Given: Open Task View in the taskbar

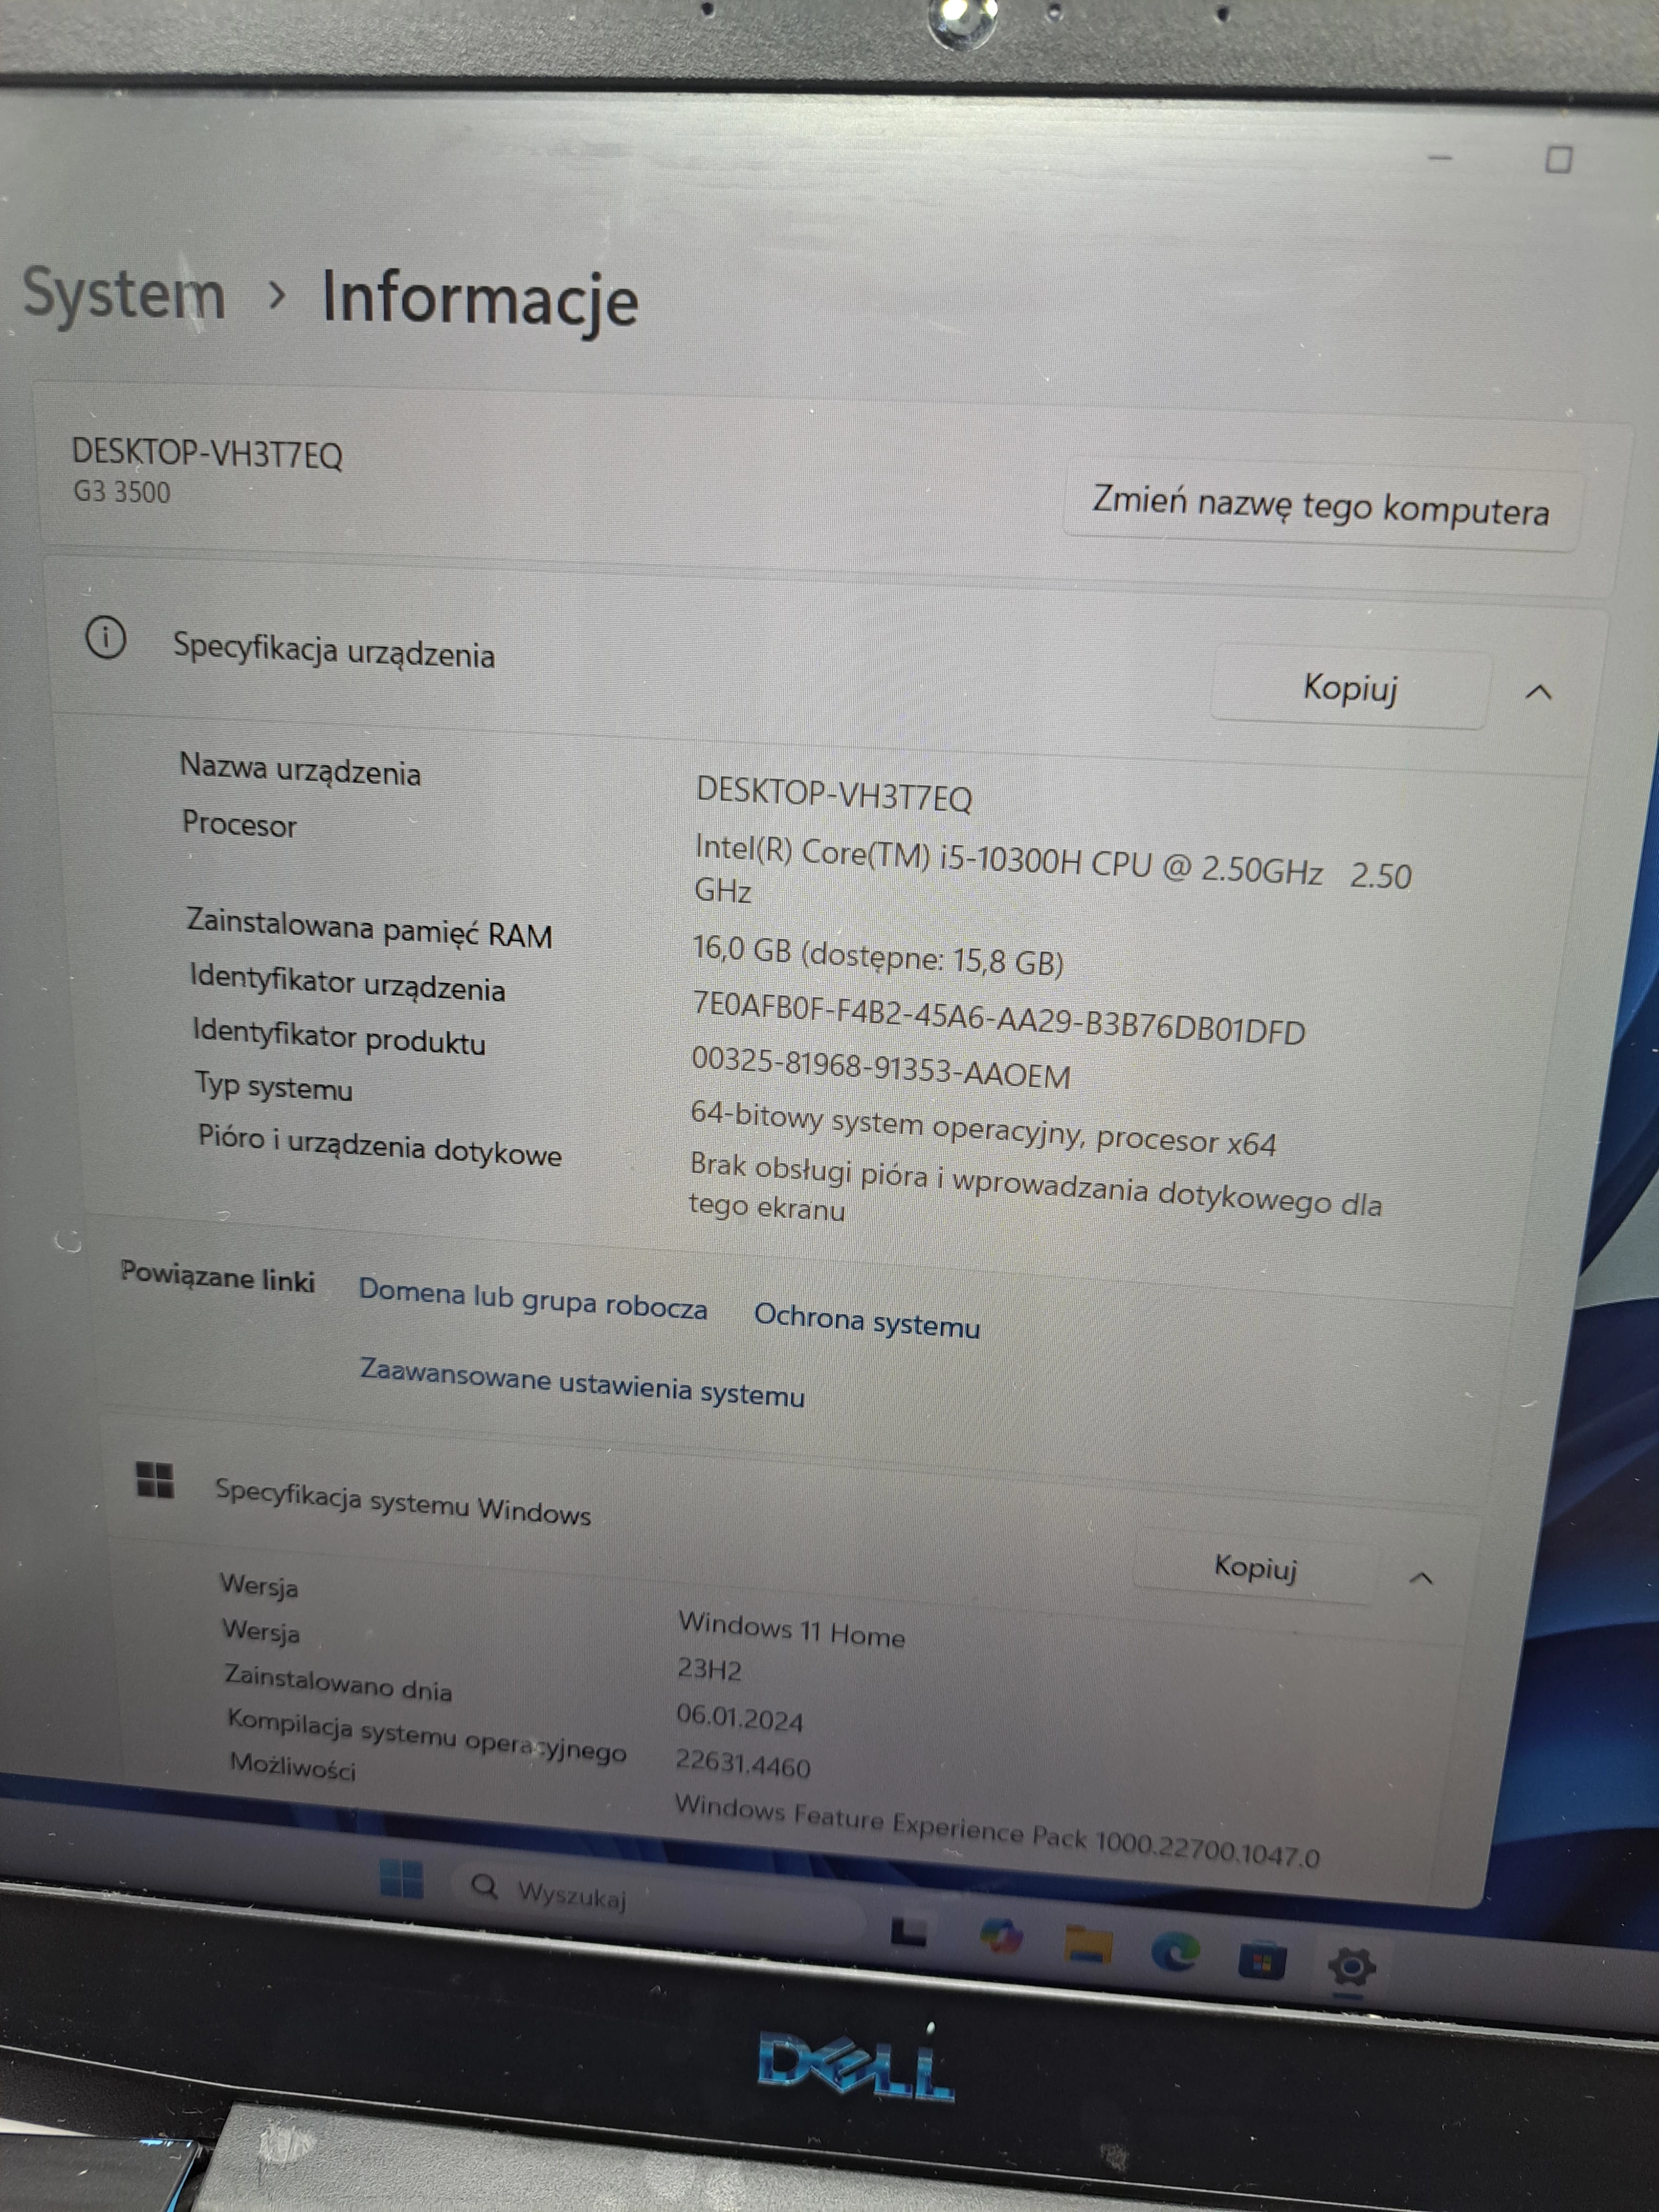Looking at the screenshot, I should click(908, 1932).
